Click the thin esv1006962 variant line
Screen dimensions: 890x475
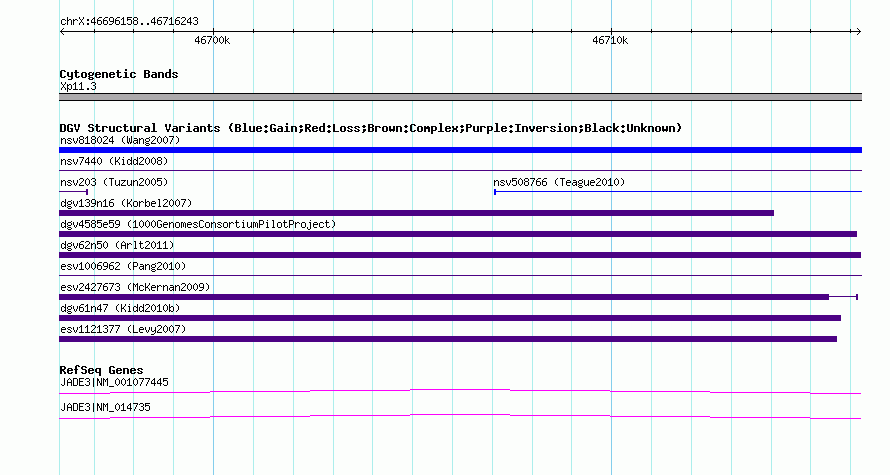pyautogui.click(x=460, y=276)
